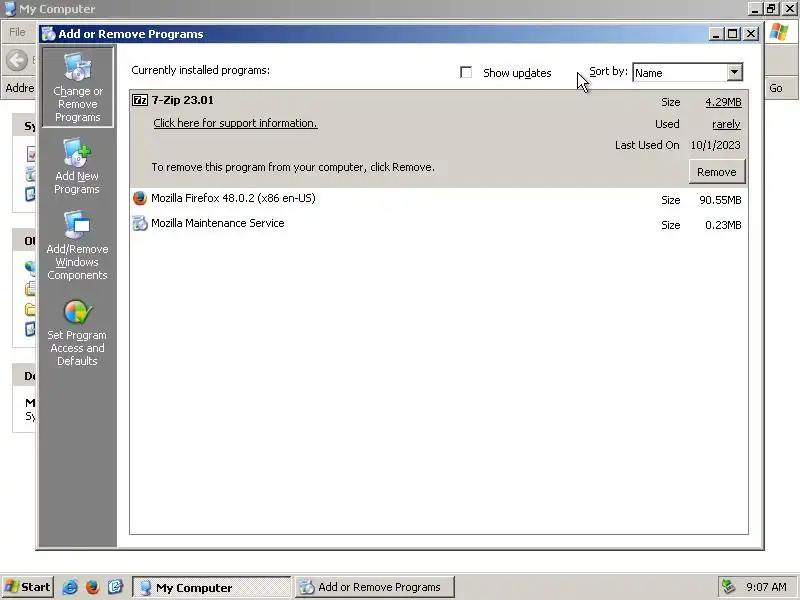Open the Start menu
The image size is (800, 600).
28,587
